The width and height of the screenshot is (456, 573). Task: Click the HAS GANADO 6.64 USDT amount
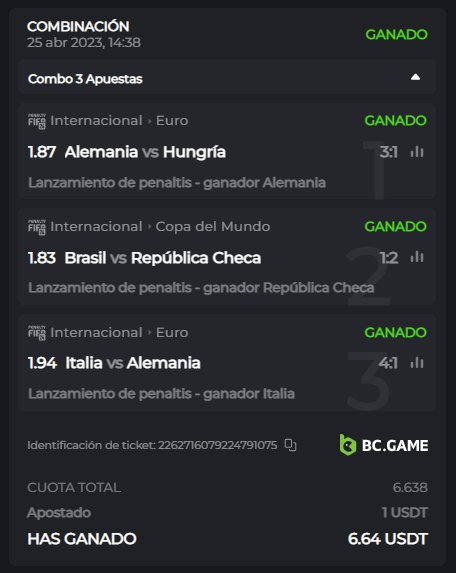(388, 539)
